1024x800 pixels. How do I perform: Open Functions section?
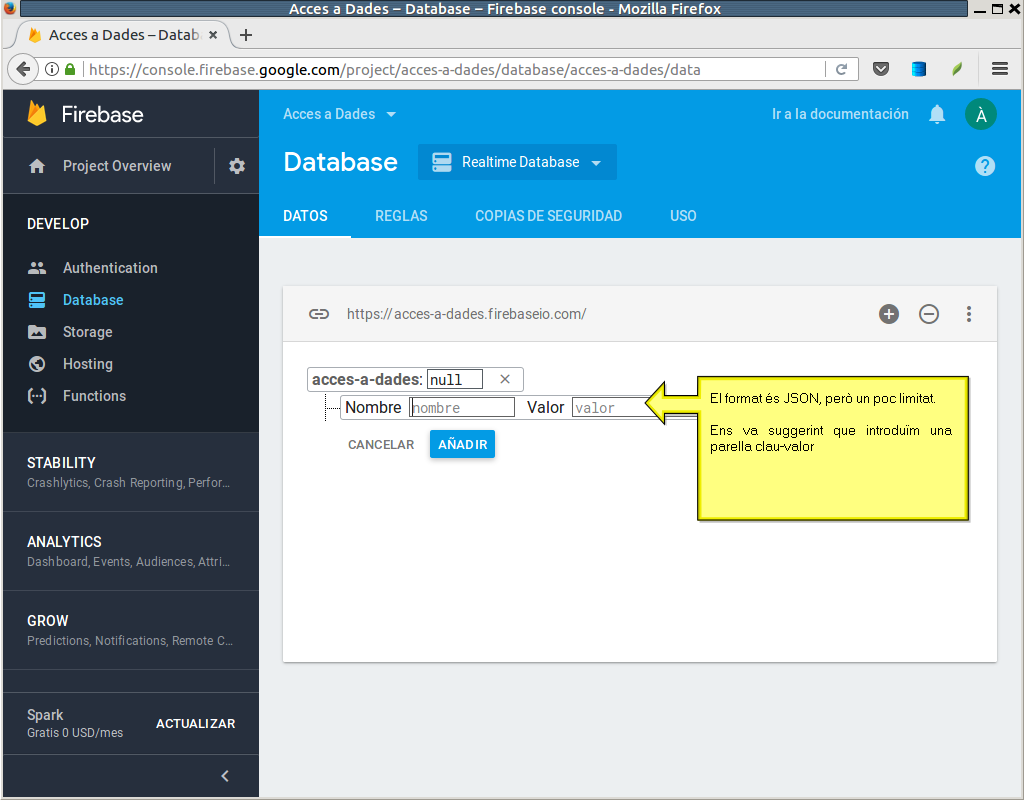pyautogui.click(x=94, y=396)
